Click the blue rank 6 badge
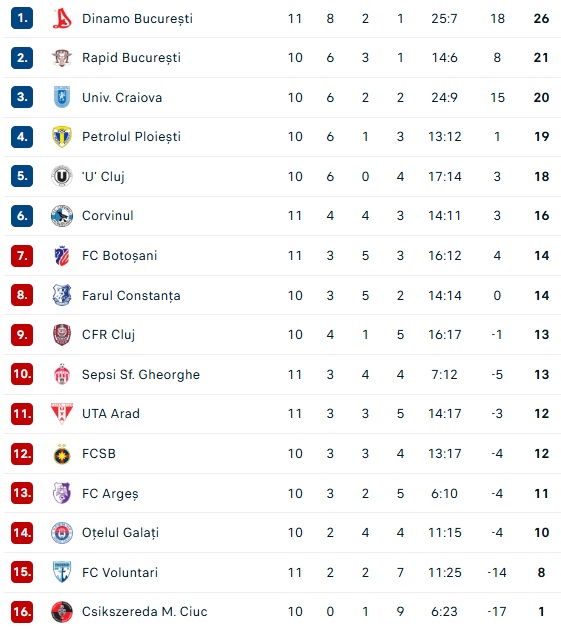Screen dimensions: 561x630 pyautogui.click(x=22, y=216)
